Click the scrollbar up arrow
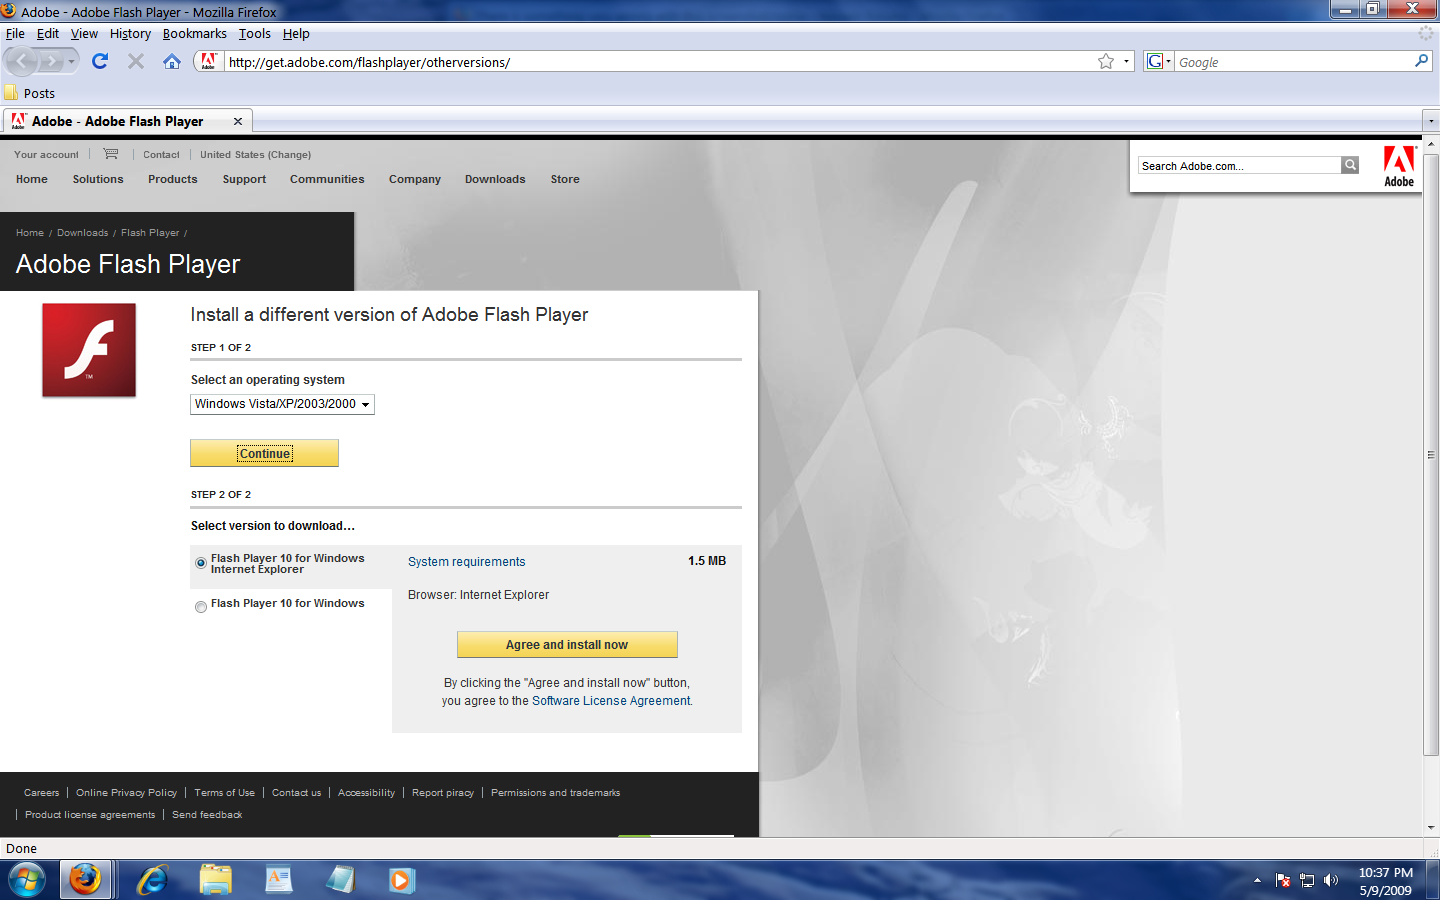Viewport: 1440px width, 900px height. coord(1431,144)
